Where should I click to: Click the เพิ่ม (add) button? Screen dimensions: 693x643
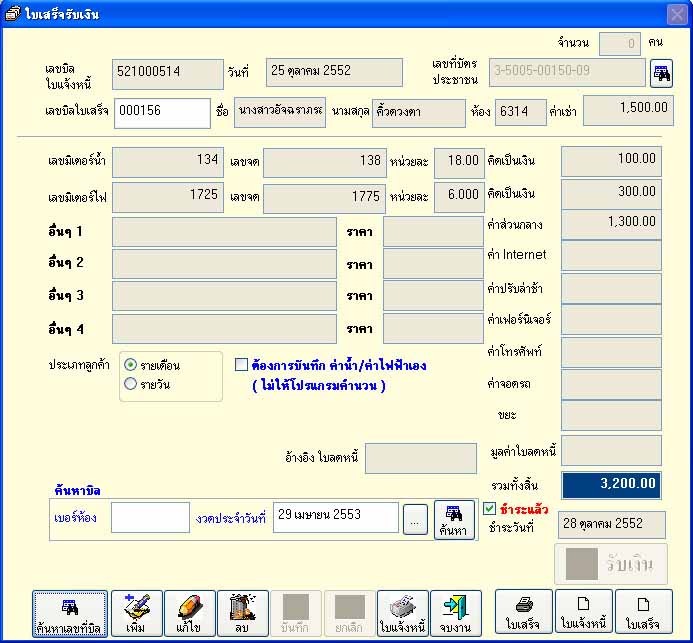coord(137,614)
